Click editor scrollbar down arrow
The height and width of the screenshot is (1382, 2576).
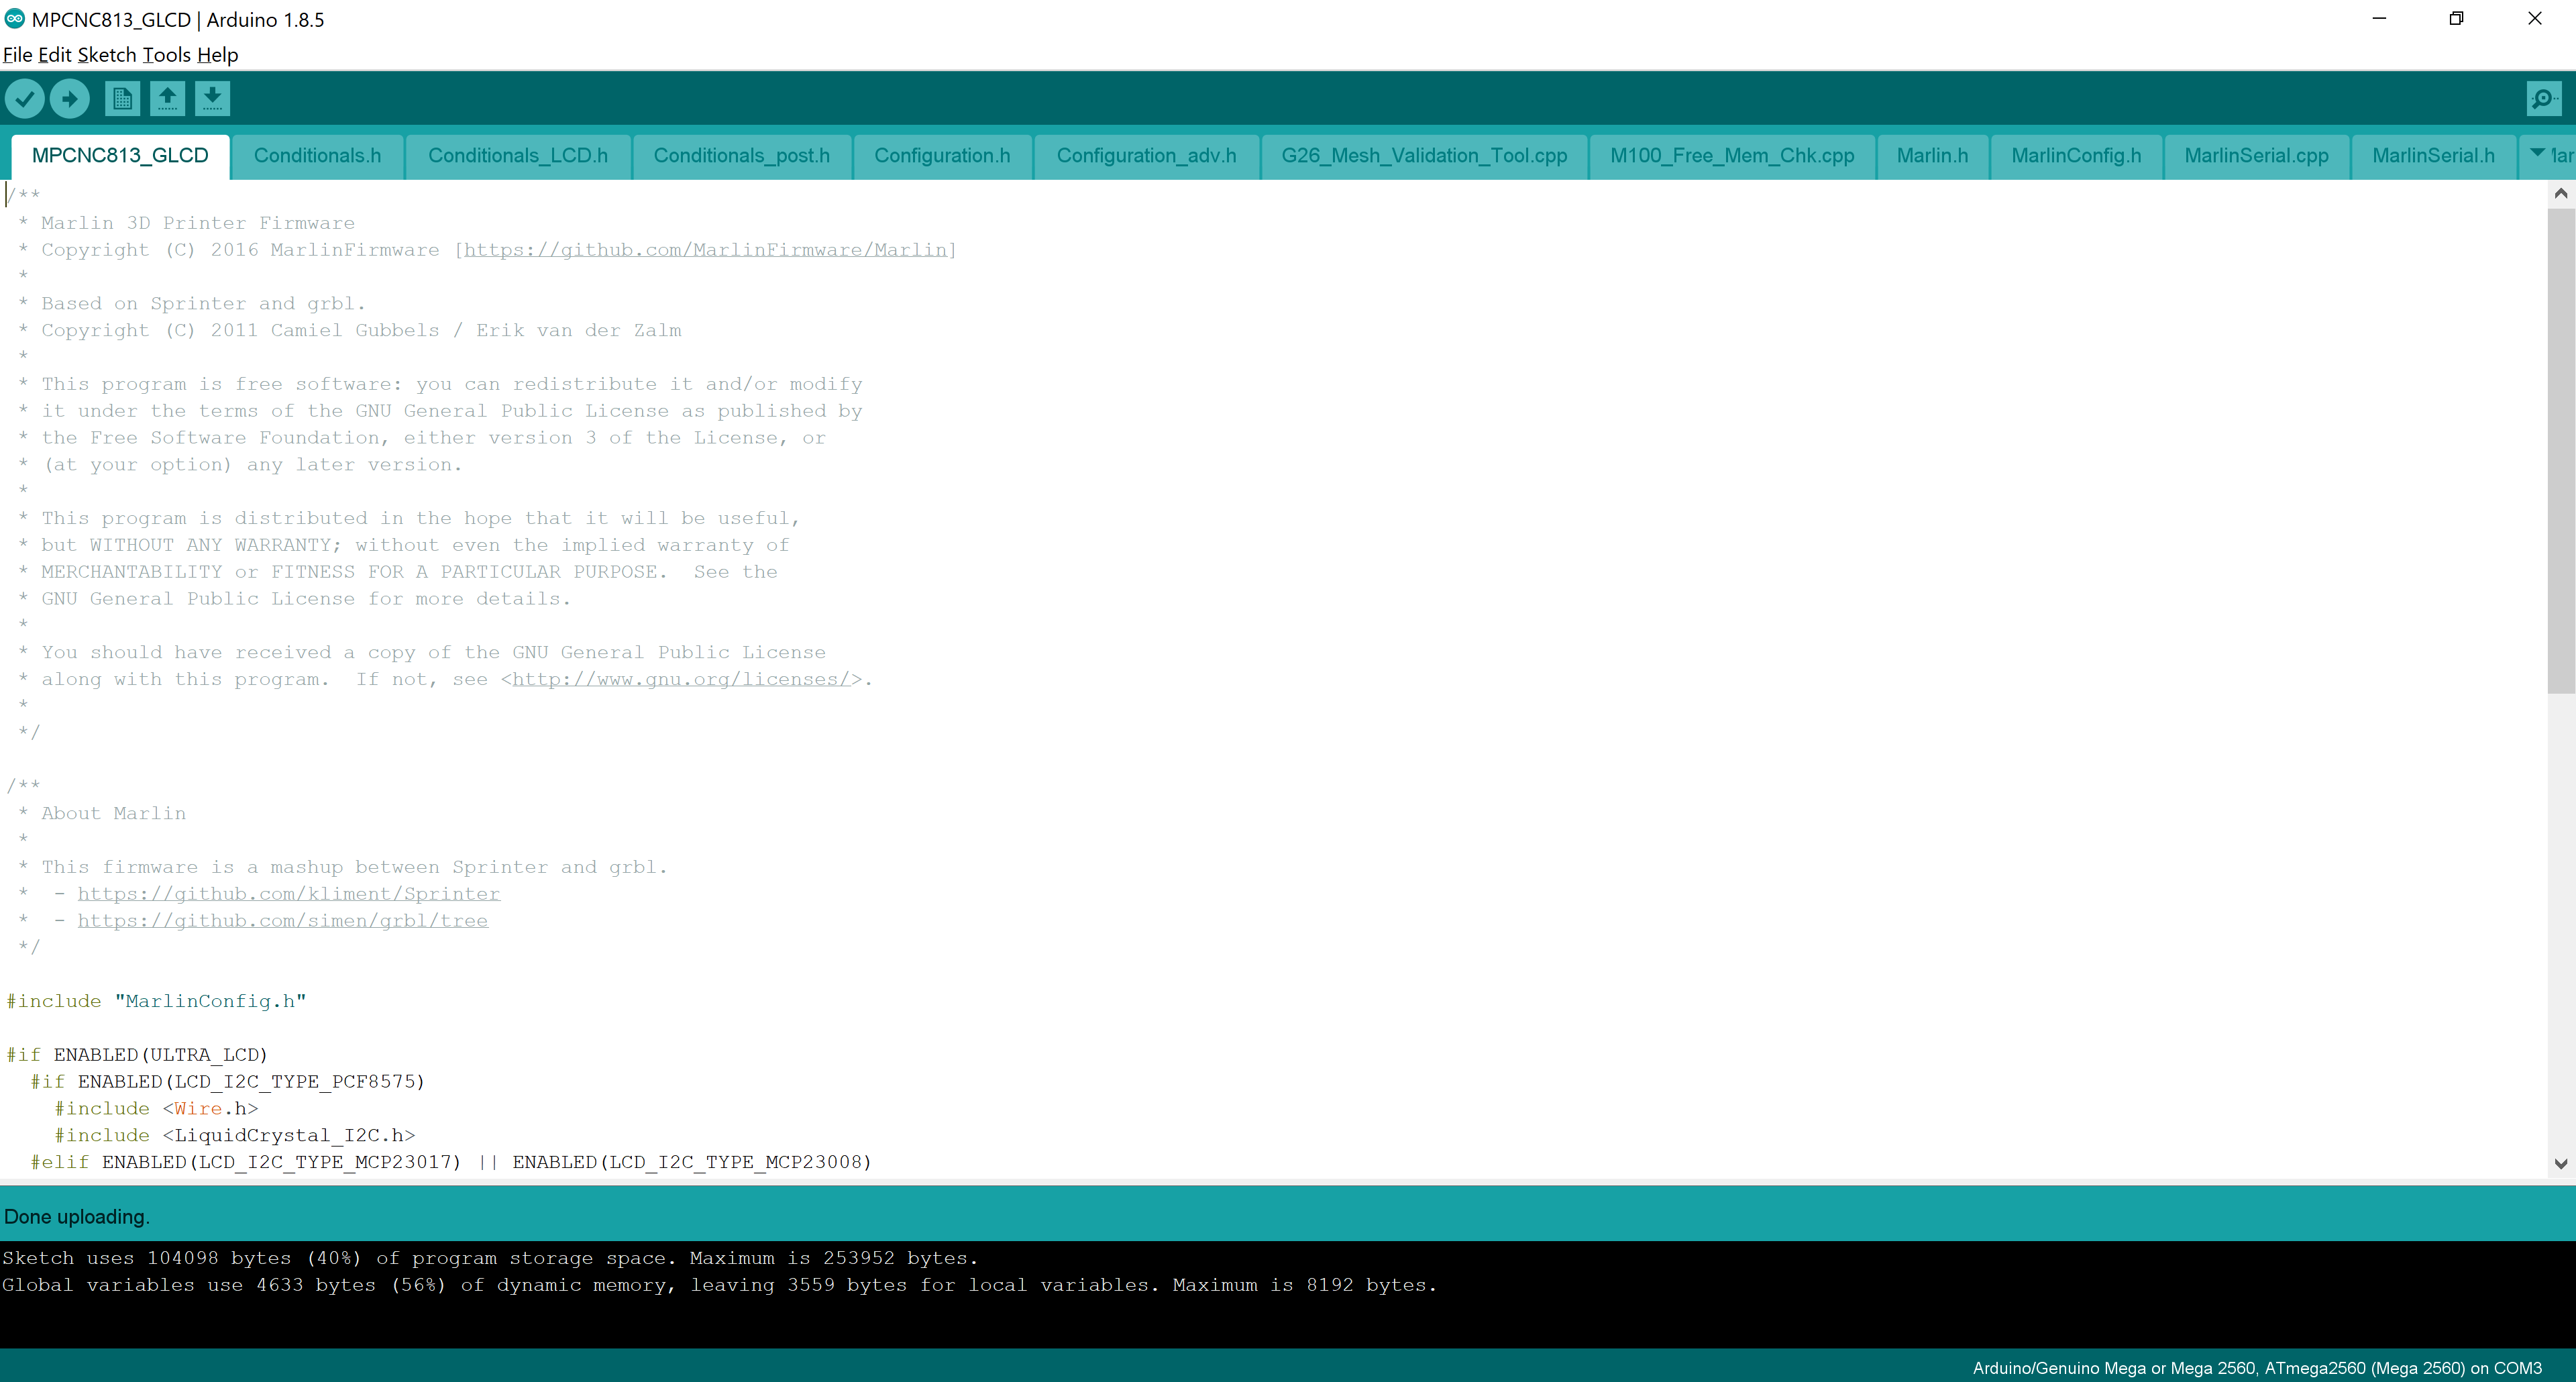pos(2561,1164)
